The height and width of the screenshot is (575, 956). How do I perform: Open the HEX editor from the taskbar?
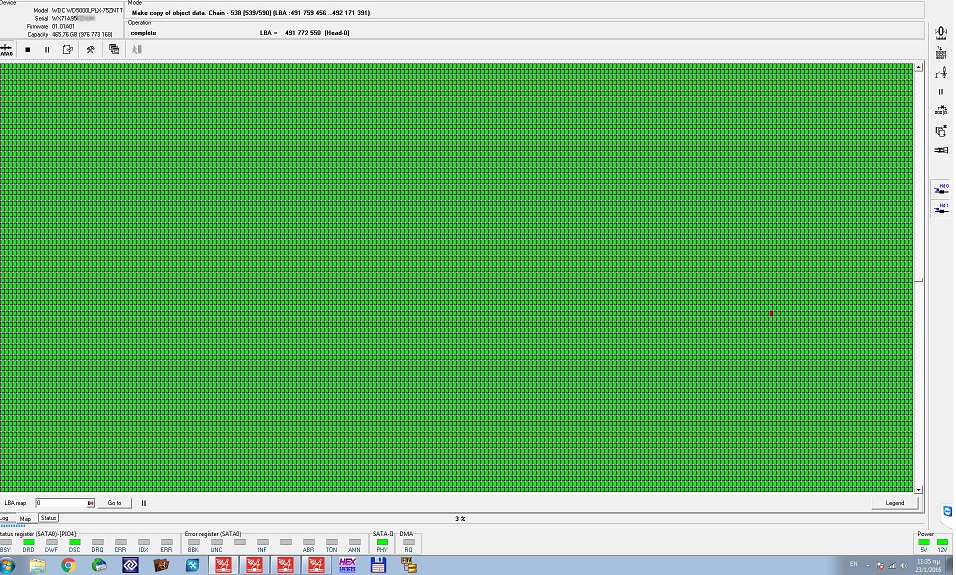point(347,565)
